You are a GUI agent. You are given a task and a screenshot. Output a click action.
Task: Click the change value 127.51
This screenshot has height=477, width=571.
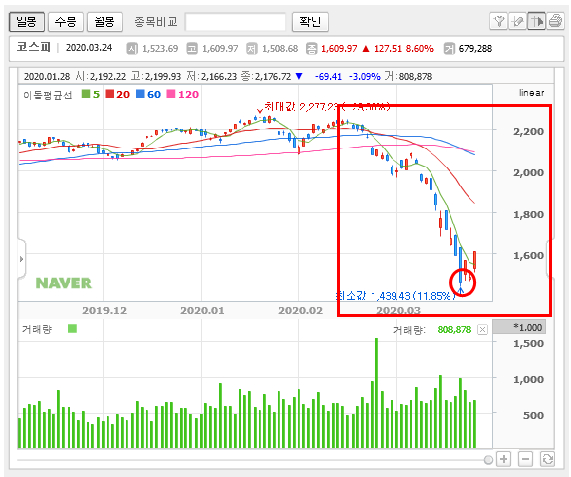387,48
